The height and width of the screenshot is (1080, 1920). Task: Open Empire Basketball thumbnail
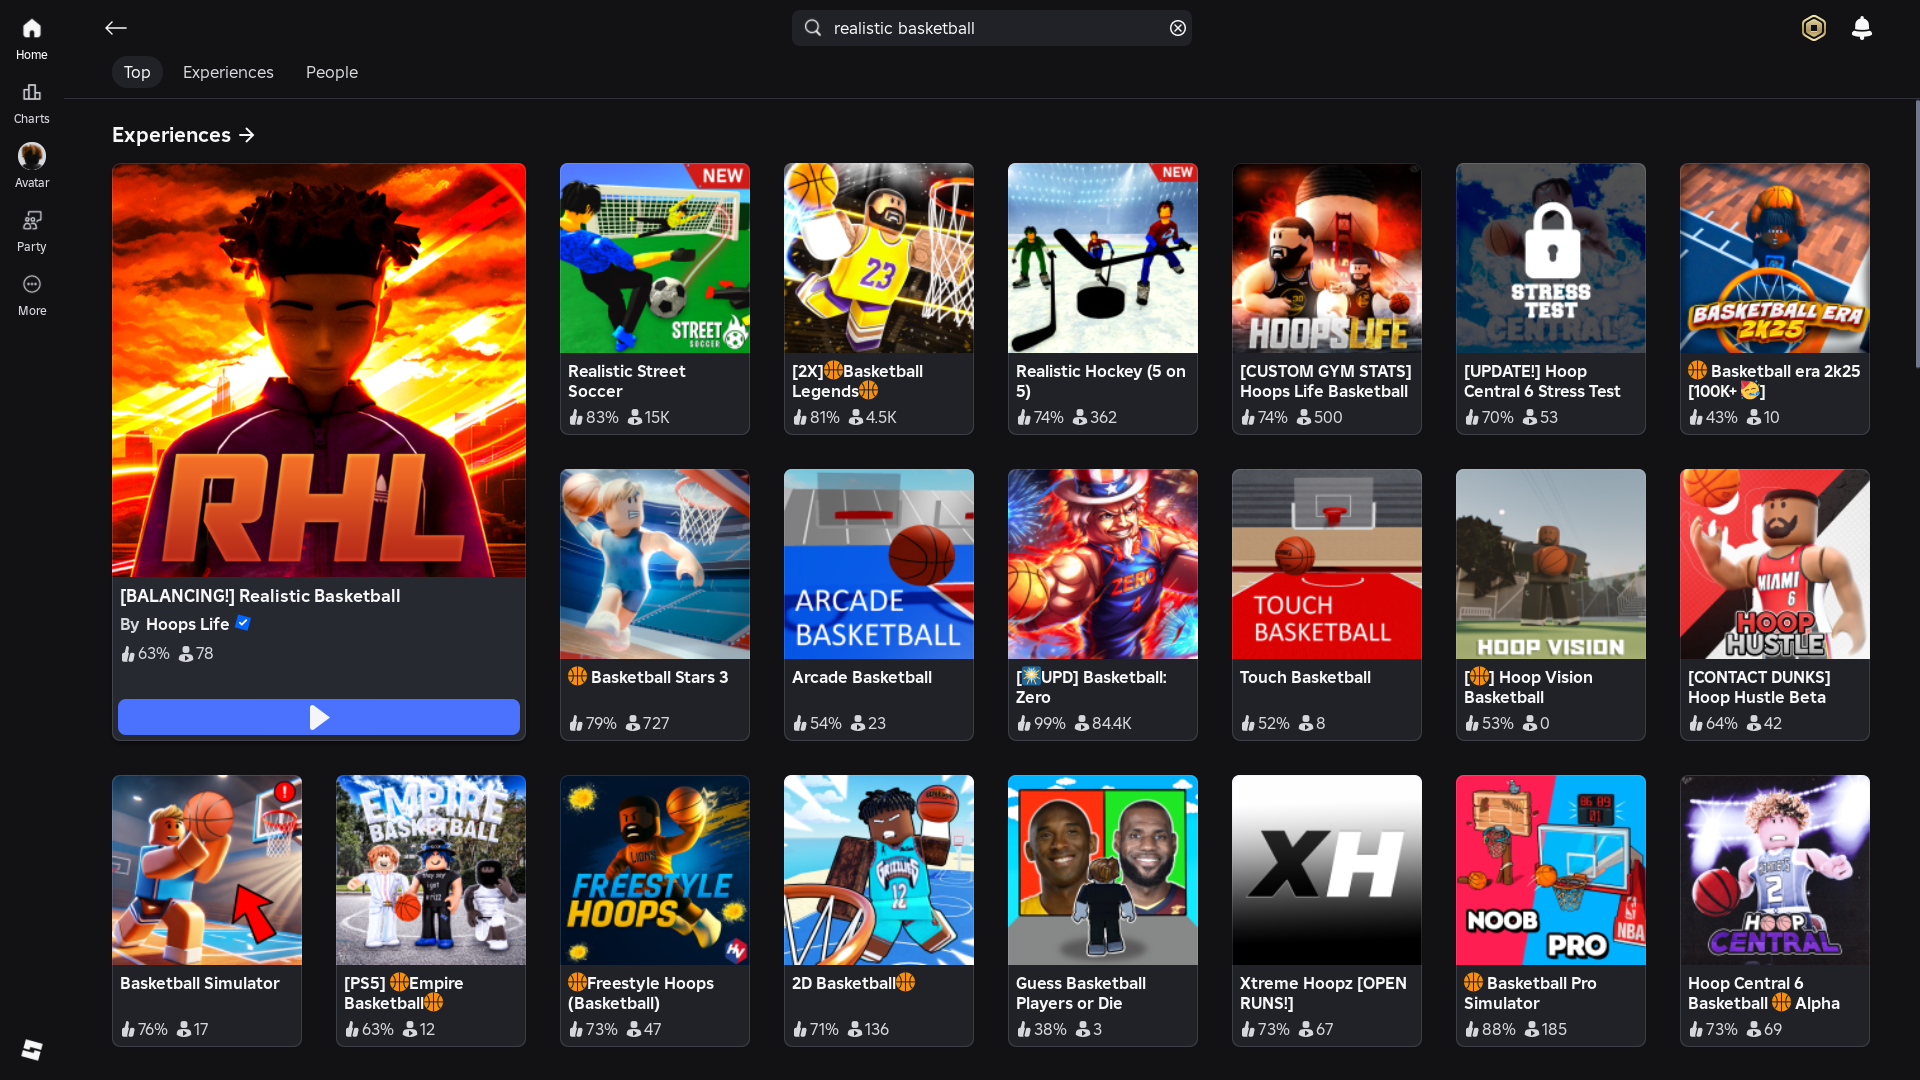(431, 870)
